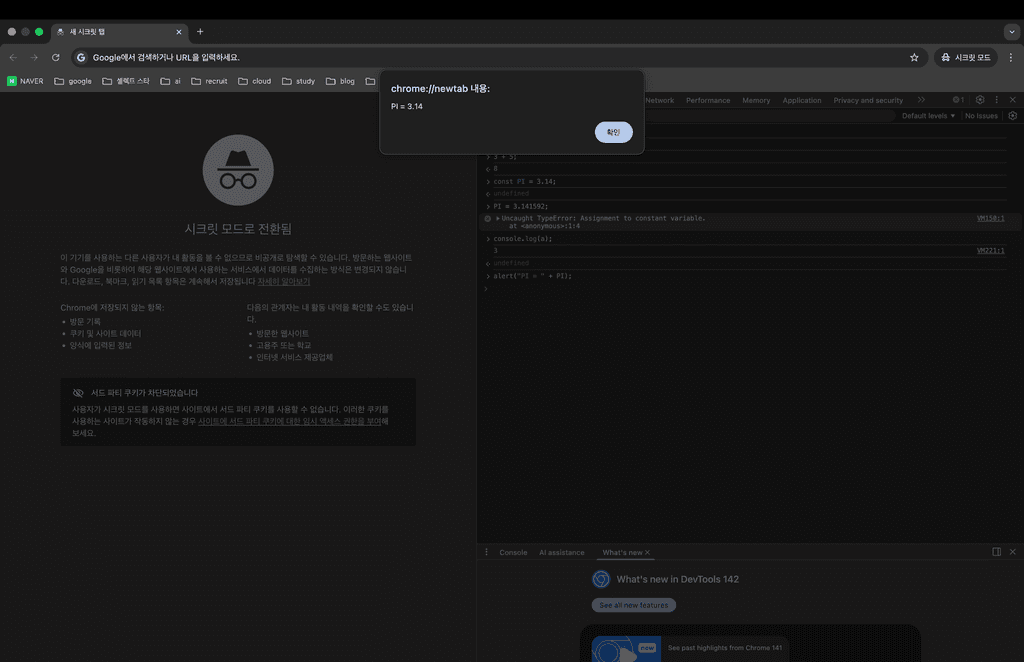The height and width of the screenshot is (662, 1024).
Task: Expand the Default levels dropdown
Action: 927,116
